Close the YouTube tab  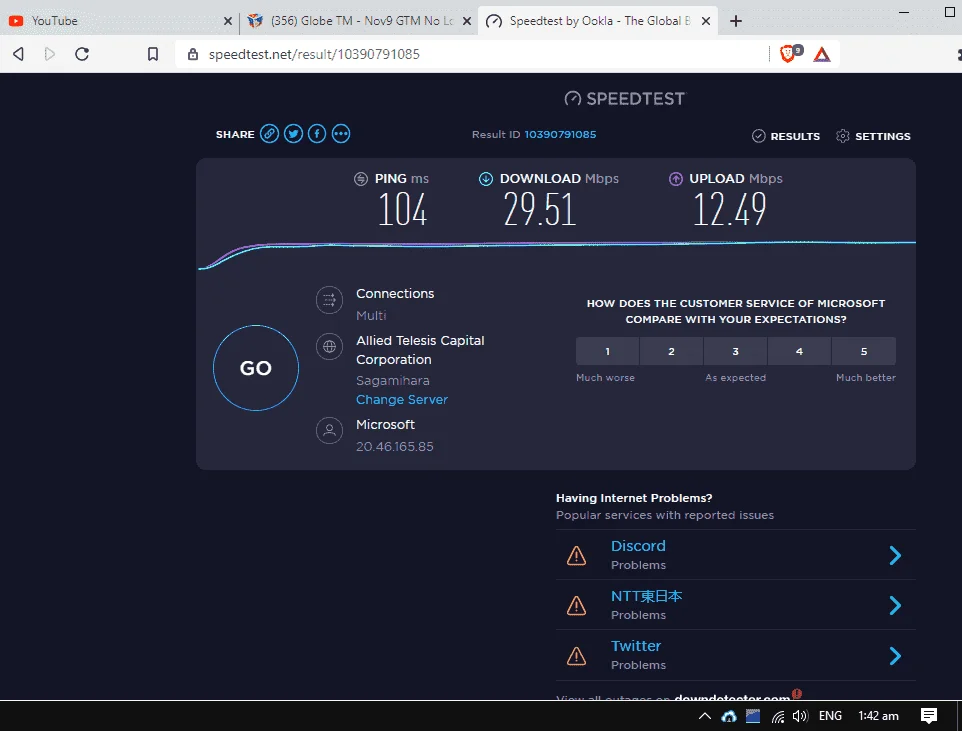click(228, 21)
